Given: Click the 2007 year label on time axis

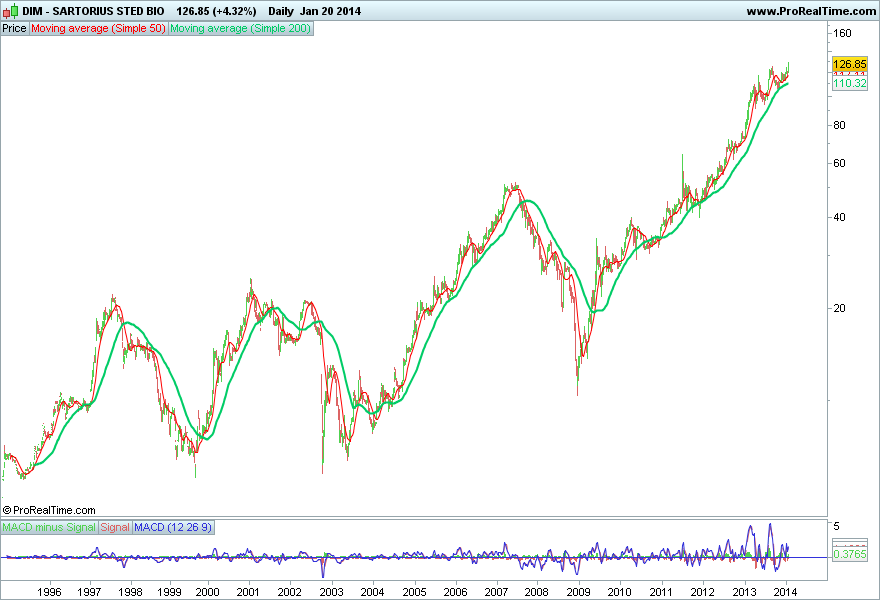Looking at the screenshot, I should coord(496,592).
